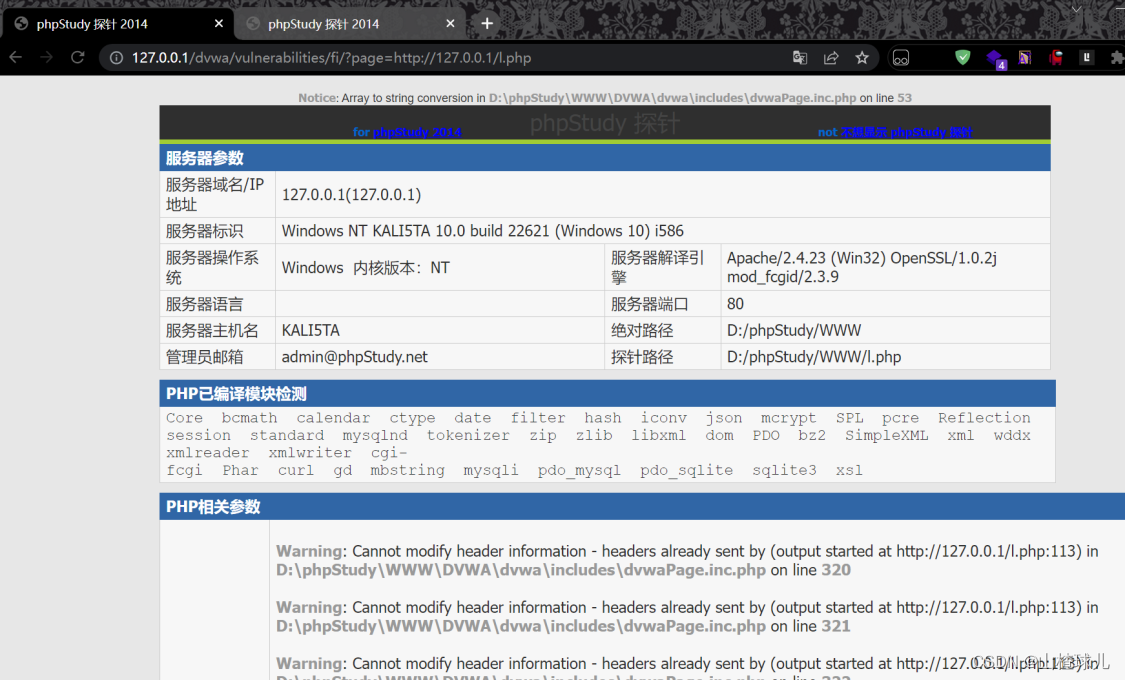Click the 服务器参数 section header
The width and height of the screenshot is (1125, 680).
[x=605, y=158]
